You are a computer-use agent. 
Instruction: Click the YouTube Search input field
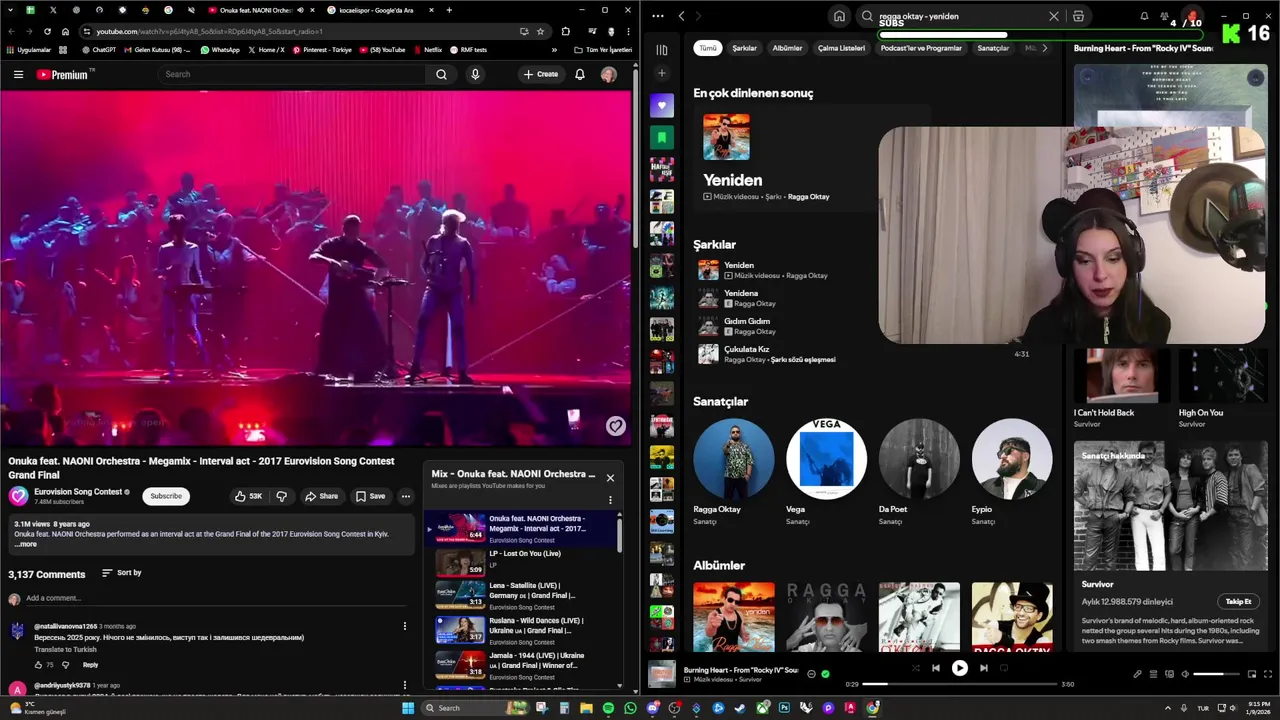(x=293, y=74)
